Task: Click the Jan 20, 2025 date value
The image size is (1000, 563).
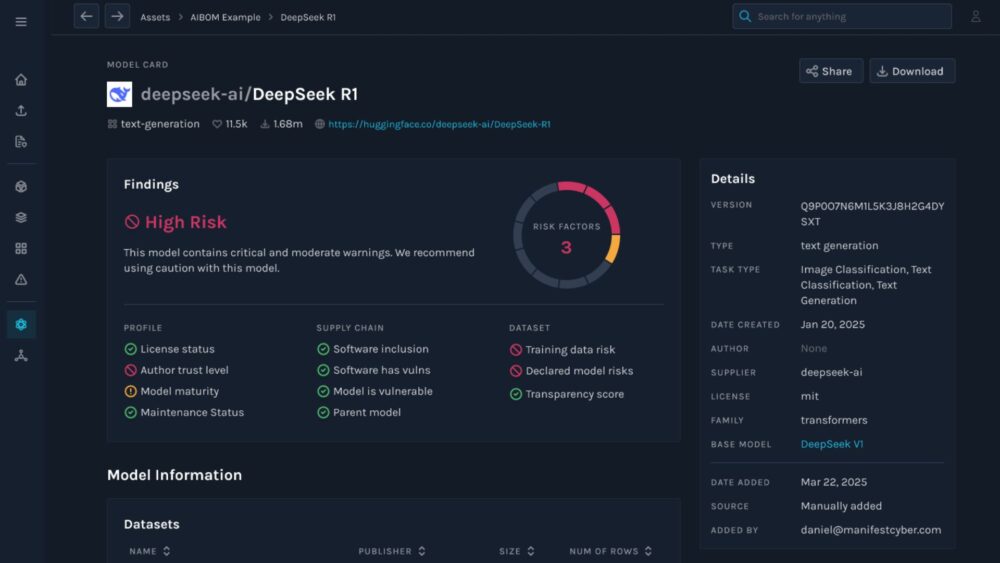Action: 832,325
